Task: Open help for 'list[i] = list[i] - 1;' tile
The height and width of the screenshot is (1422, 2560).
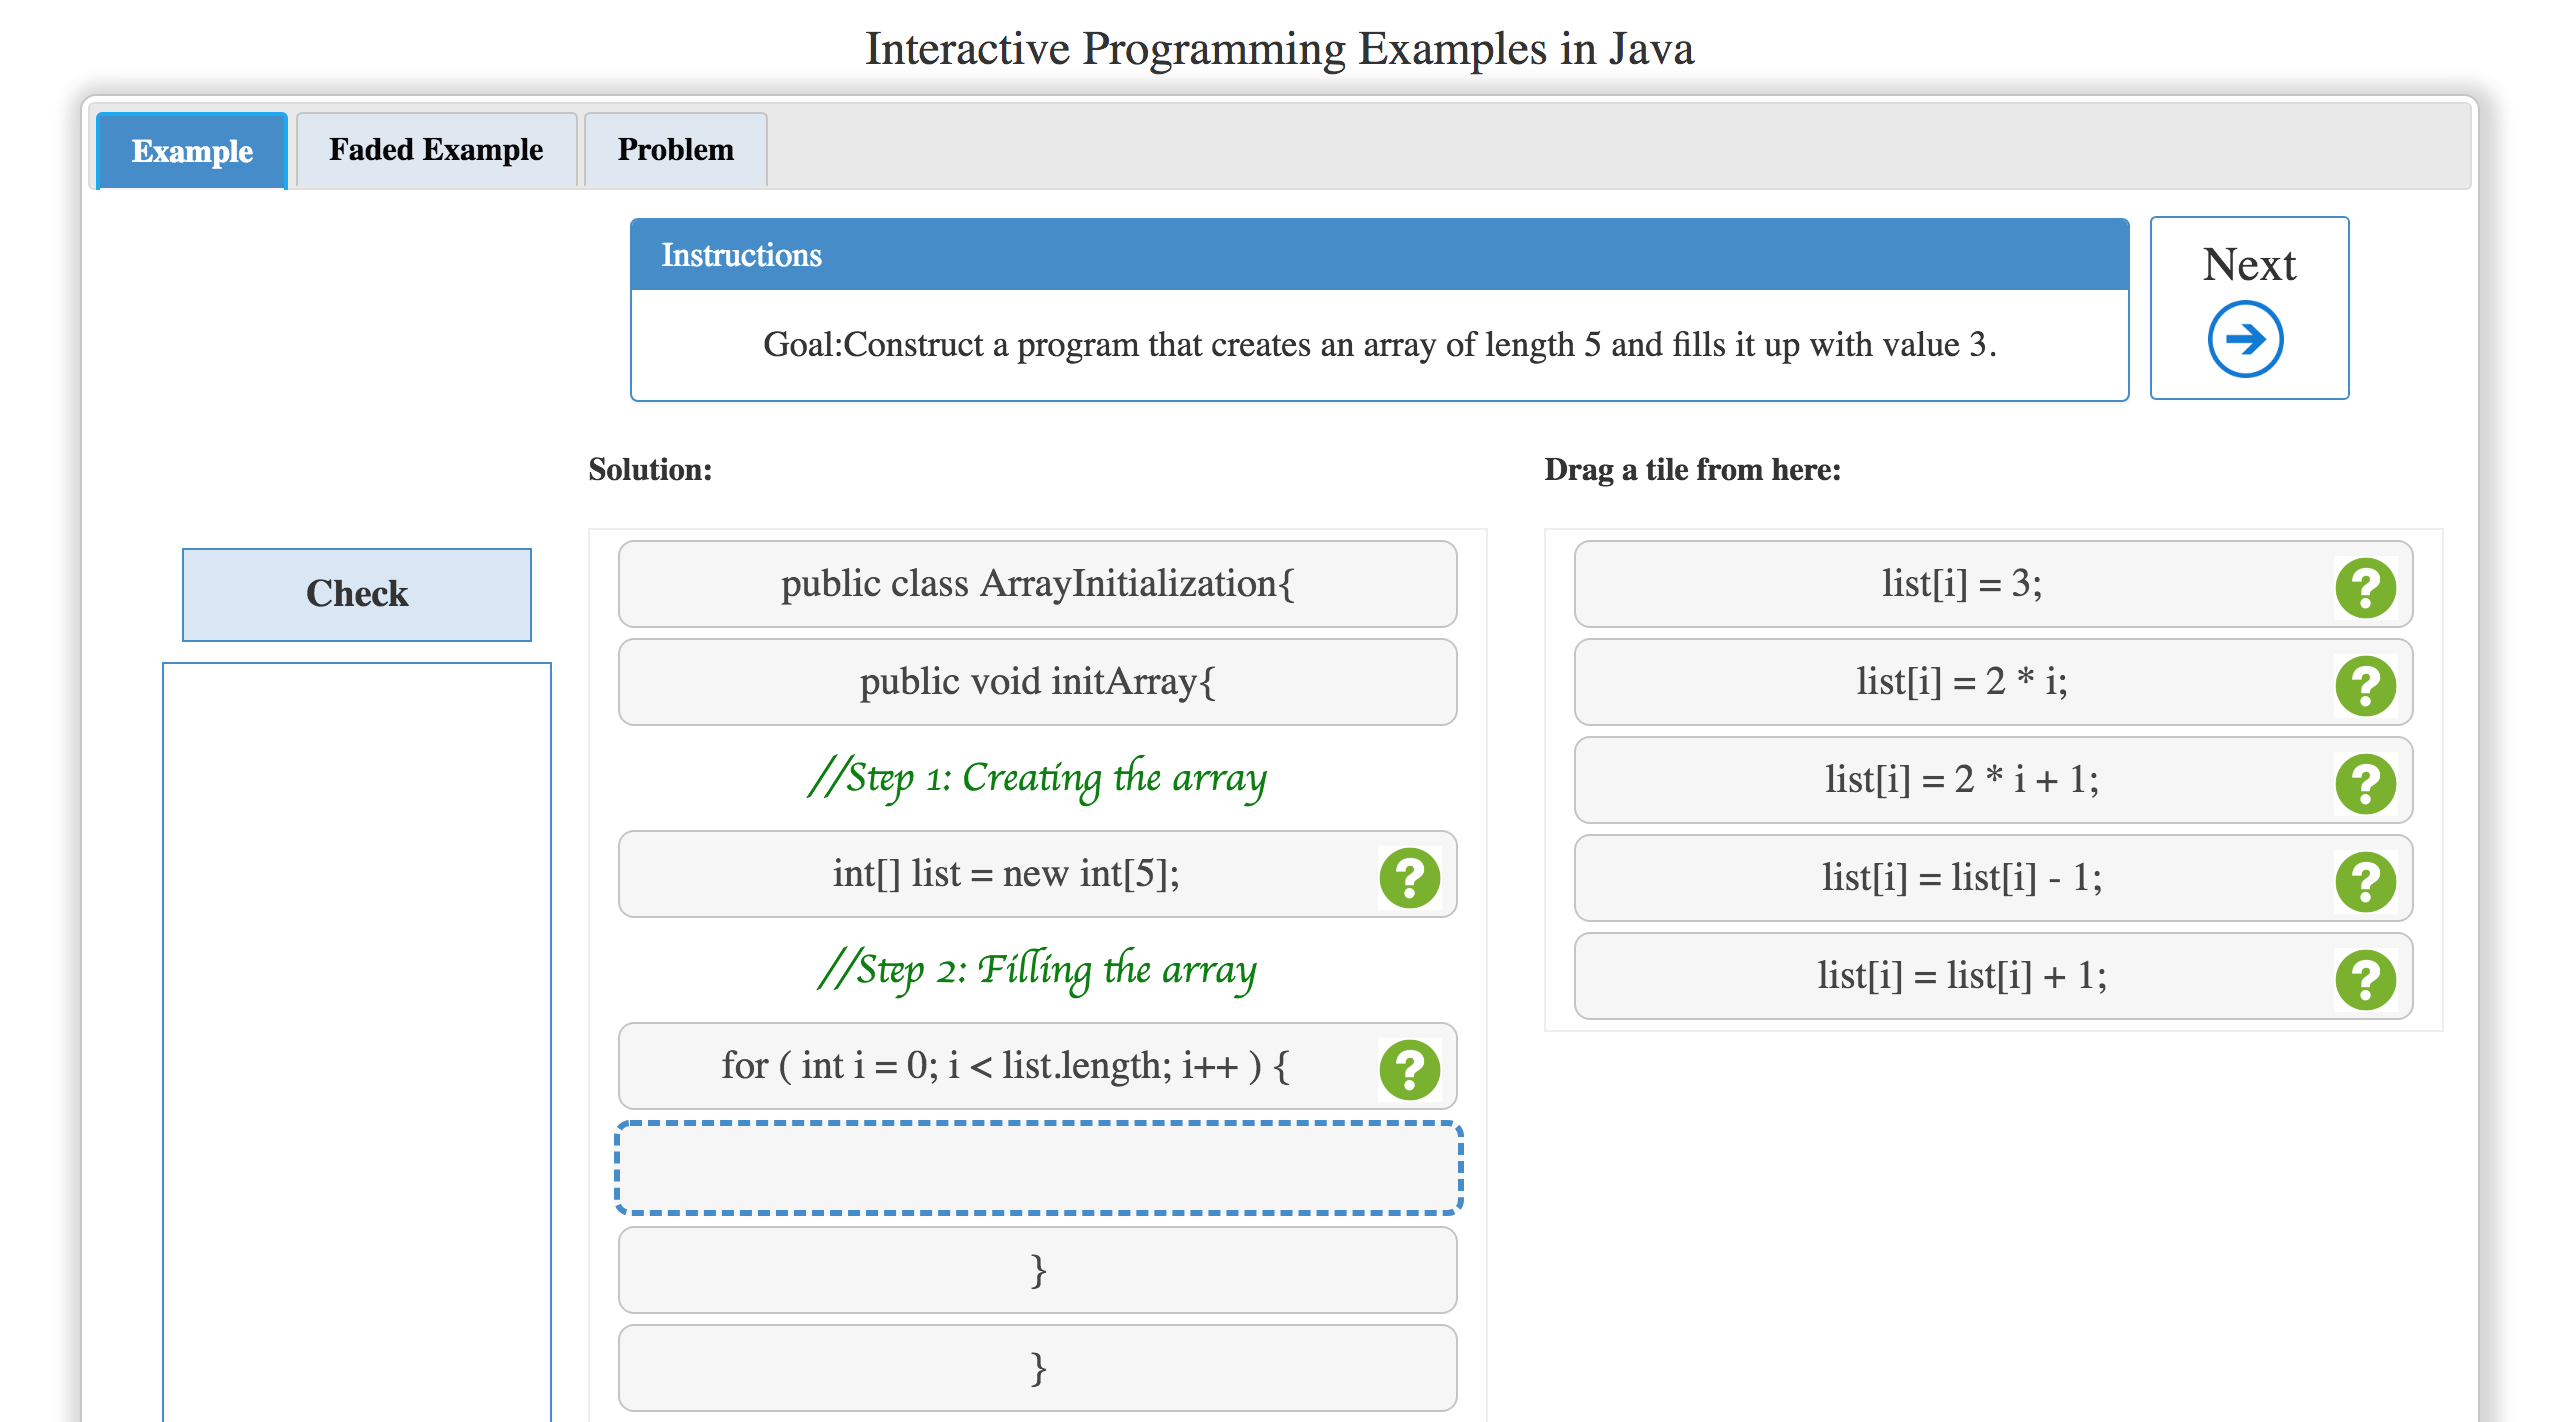Action: [x=2365, y=881]
